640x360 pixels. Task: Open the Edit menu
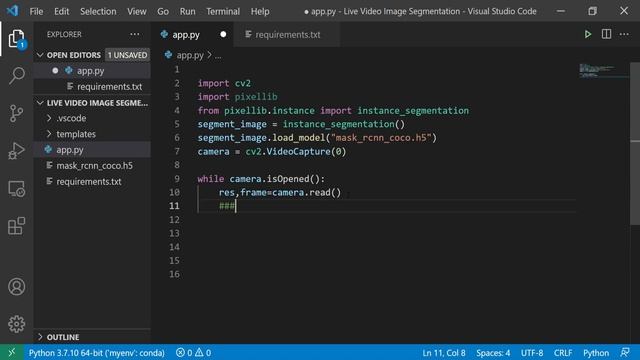click(62, 11)
